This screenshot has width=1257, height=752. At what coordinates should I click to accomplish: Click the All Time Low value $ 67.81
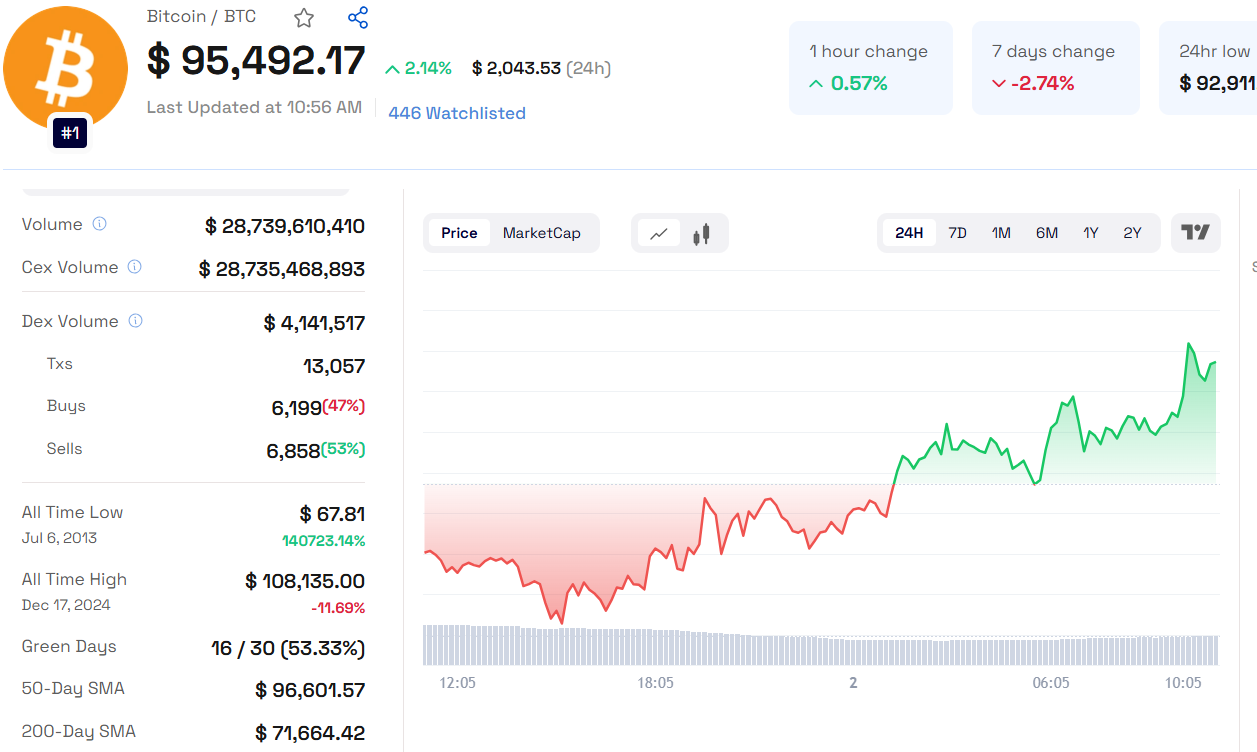332,514
